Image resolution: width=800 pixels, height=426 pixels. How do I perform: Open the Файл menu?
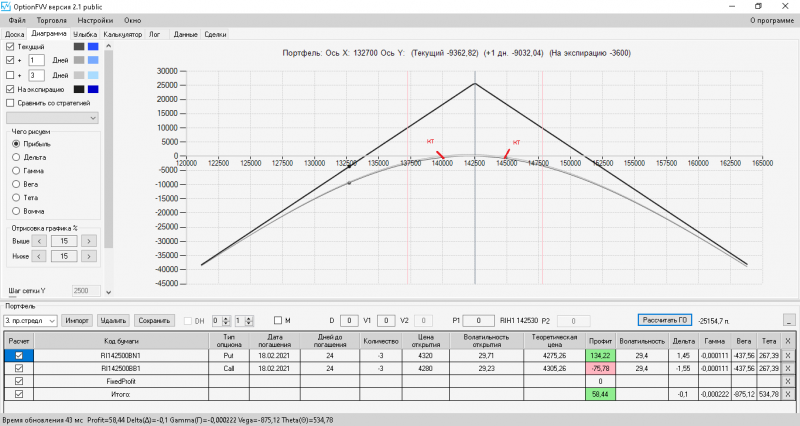click(x=17, y=20)
